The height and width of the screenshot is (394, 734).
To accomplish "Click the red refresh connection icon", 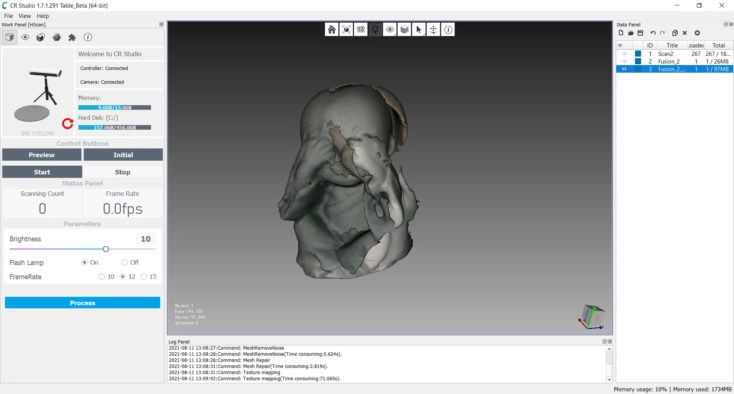I will [x=67, y=124].
